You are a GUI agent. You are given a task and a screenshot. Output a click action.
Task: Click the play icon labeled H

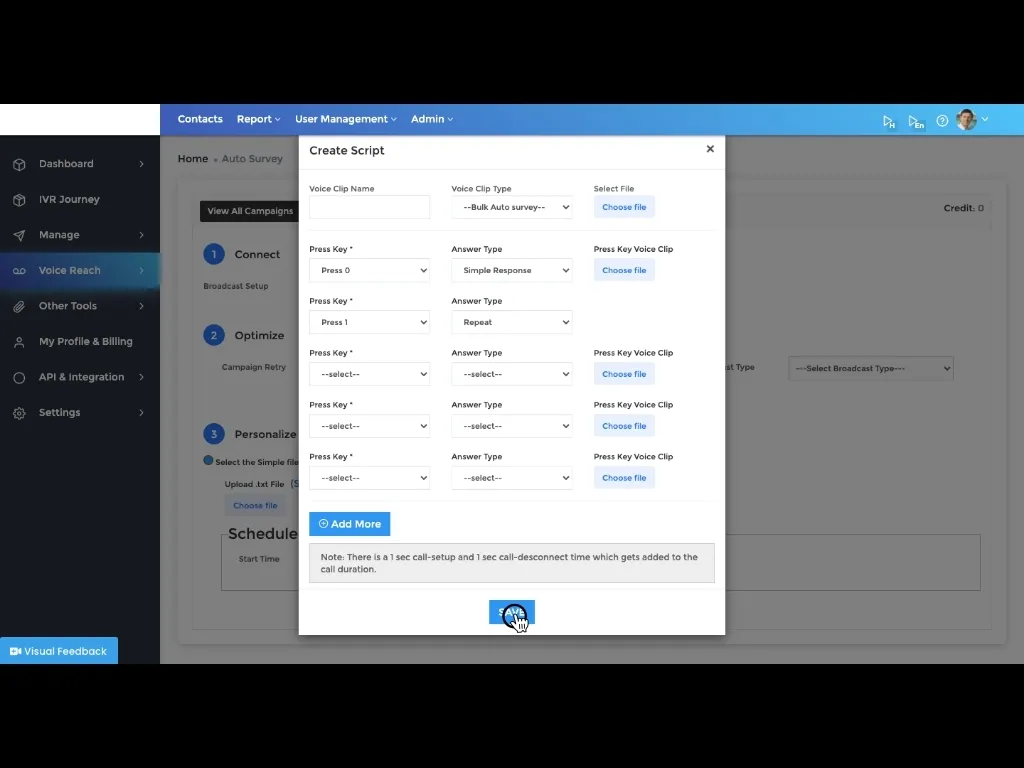point(889,121)
